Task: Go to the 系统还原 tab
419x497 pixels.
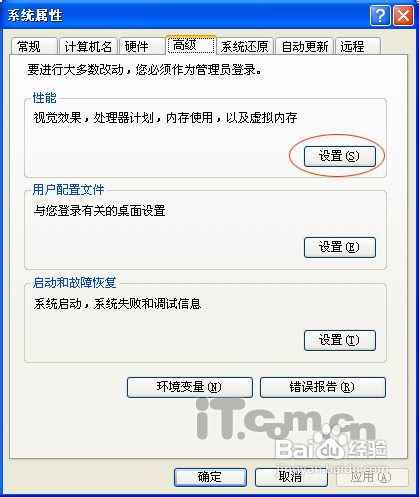Action: tap(245, 46)
